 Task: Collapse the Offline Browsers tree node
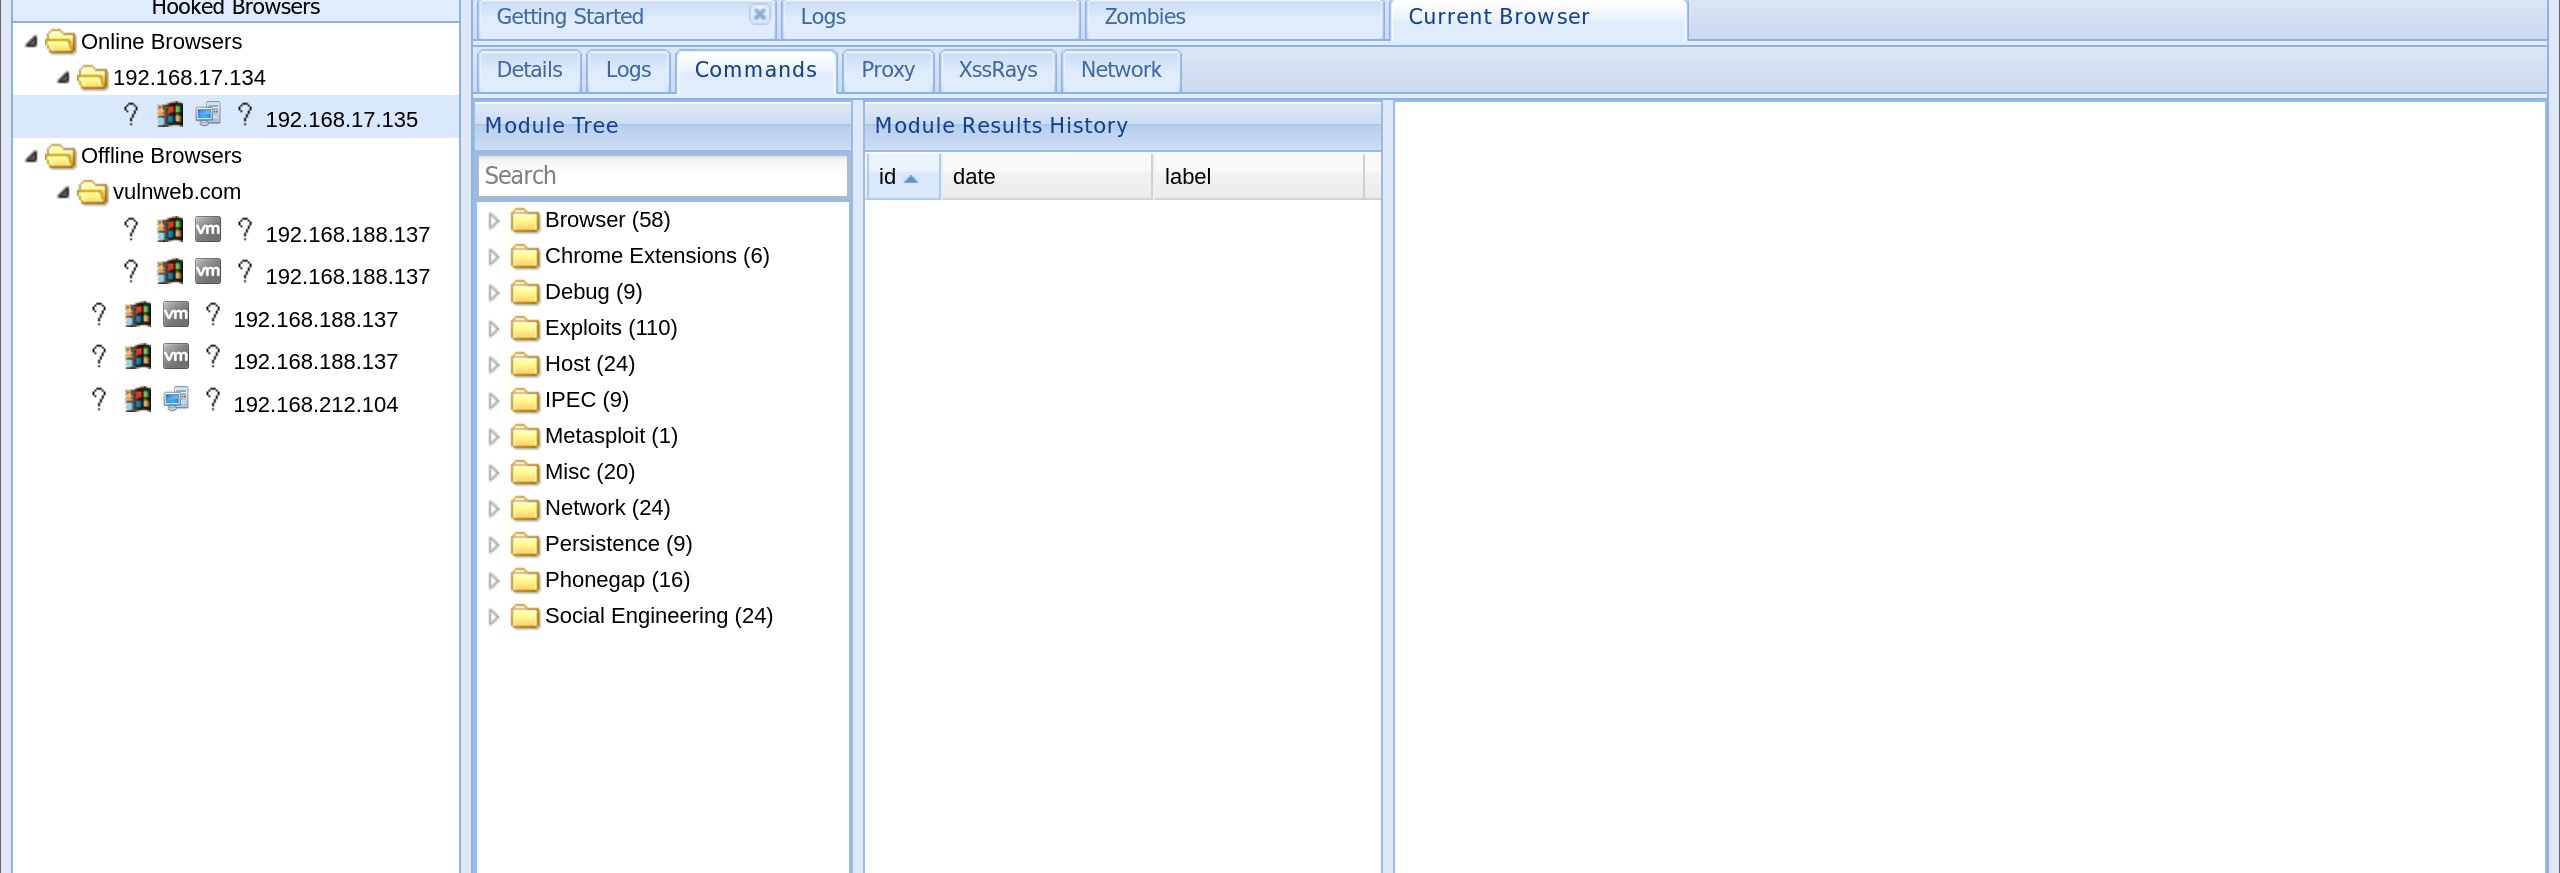tap(31, 156)
